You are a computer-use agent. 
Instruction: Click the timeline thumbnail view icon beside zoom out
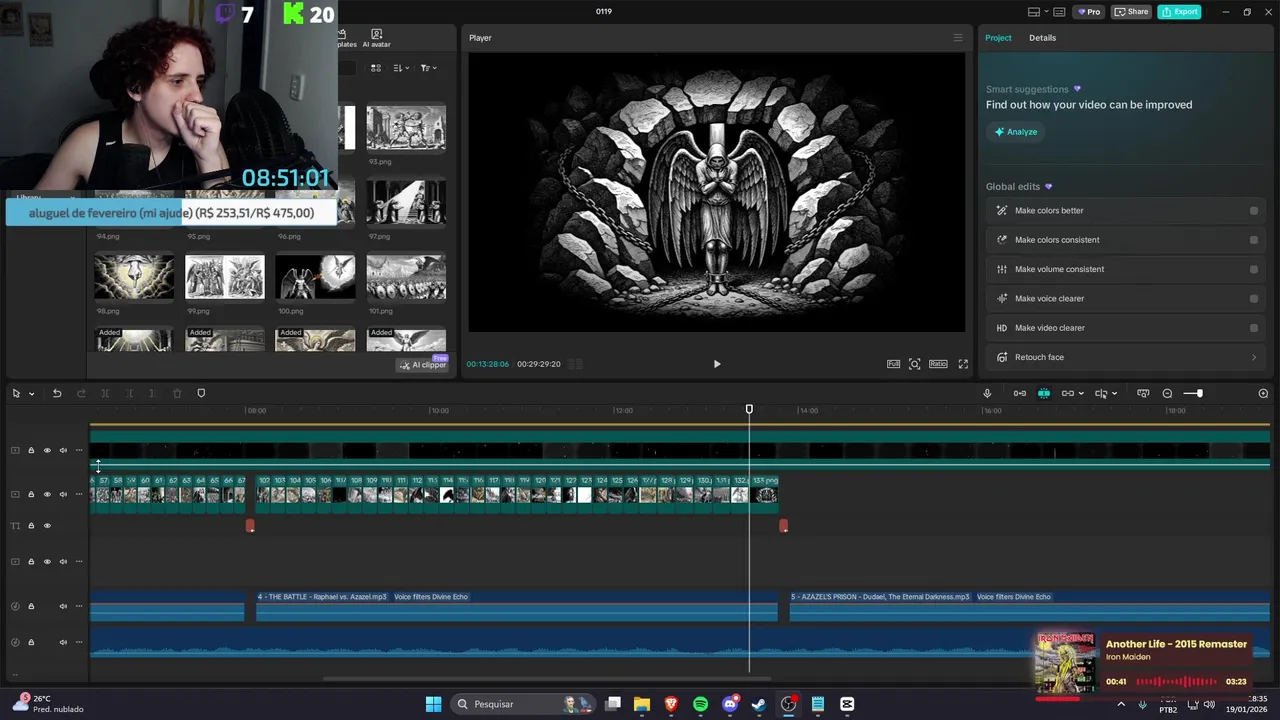coord(1143,393)
